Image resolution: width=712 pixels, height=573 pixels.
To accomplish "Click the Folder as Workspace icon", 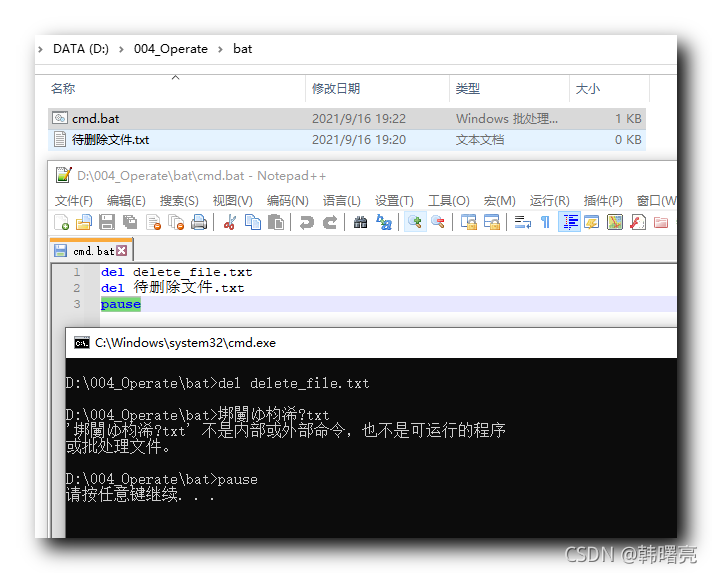I will 661,222.
